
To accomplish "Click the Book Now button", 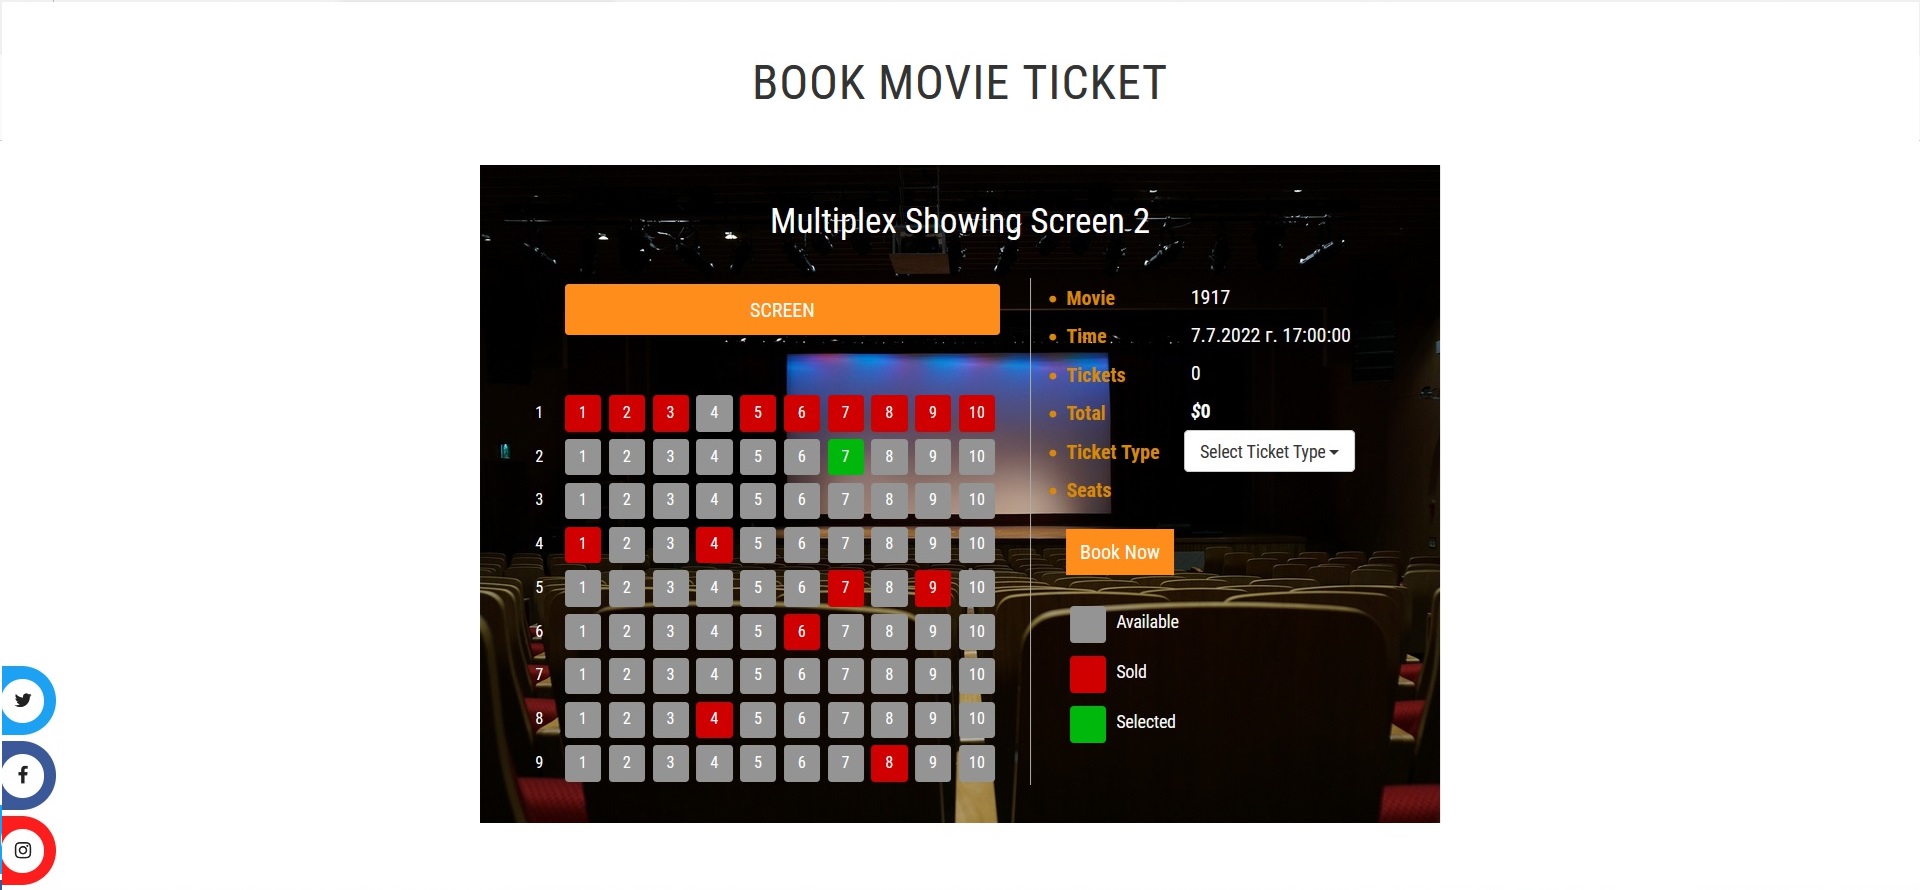I will (1120, 552).
